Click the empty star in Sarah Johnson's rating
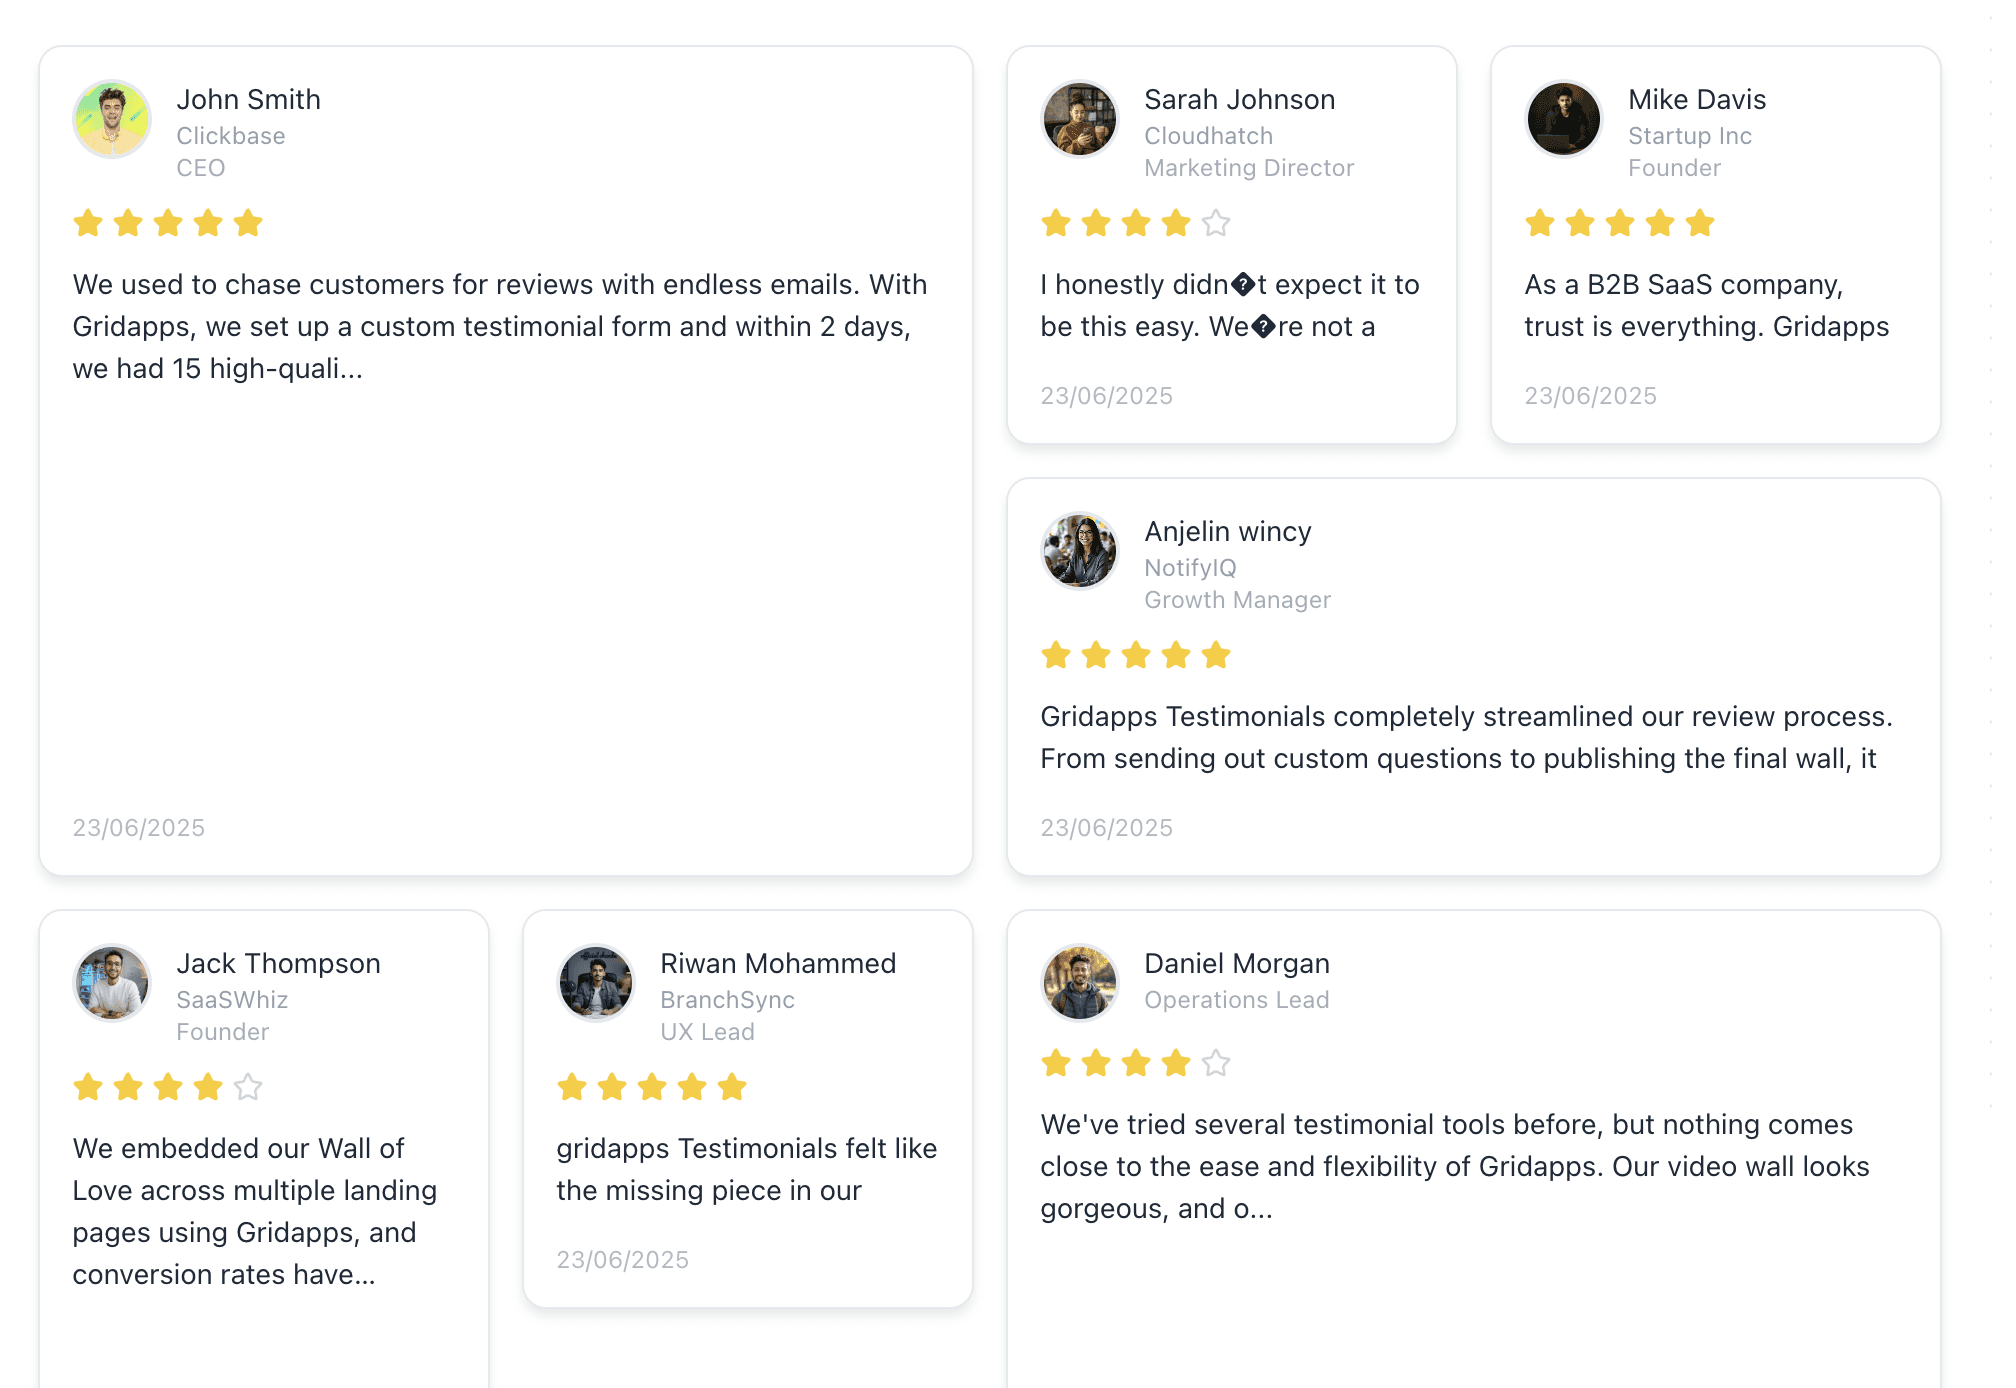The height and width of the screenshot is (1388, 2016). coord(1214,224)
